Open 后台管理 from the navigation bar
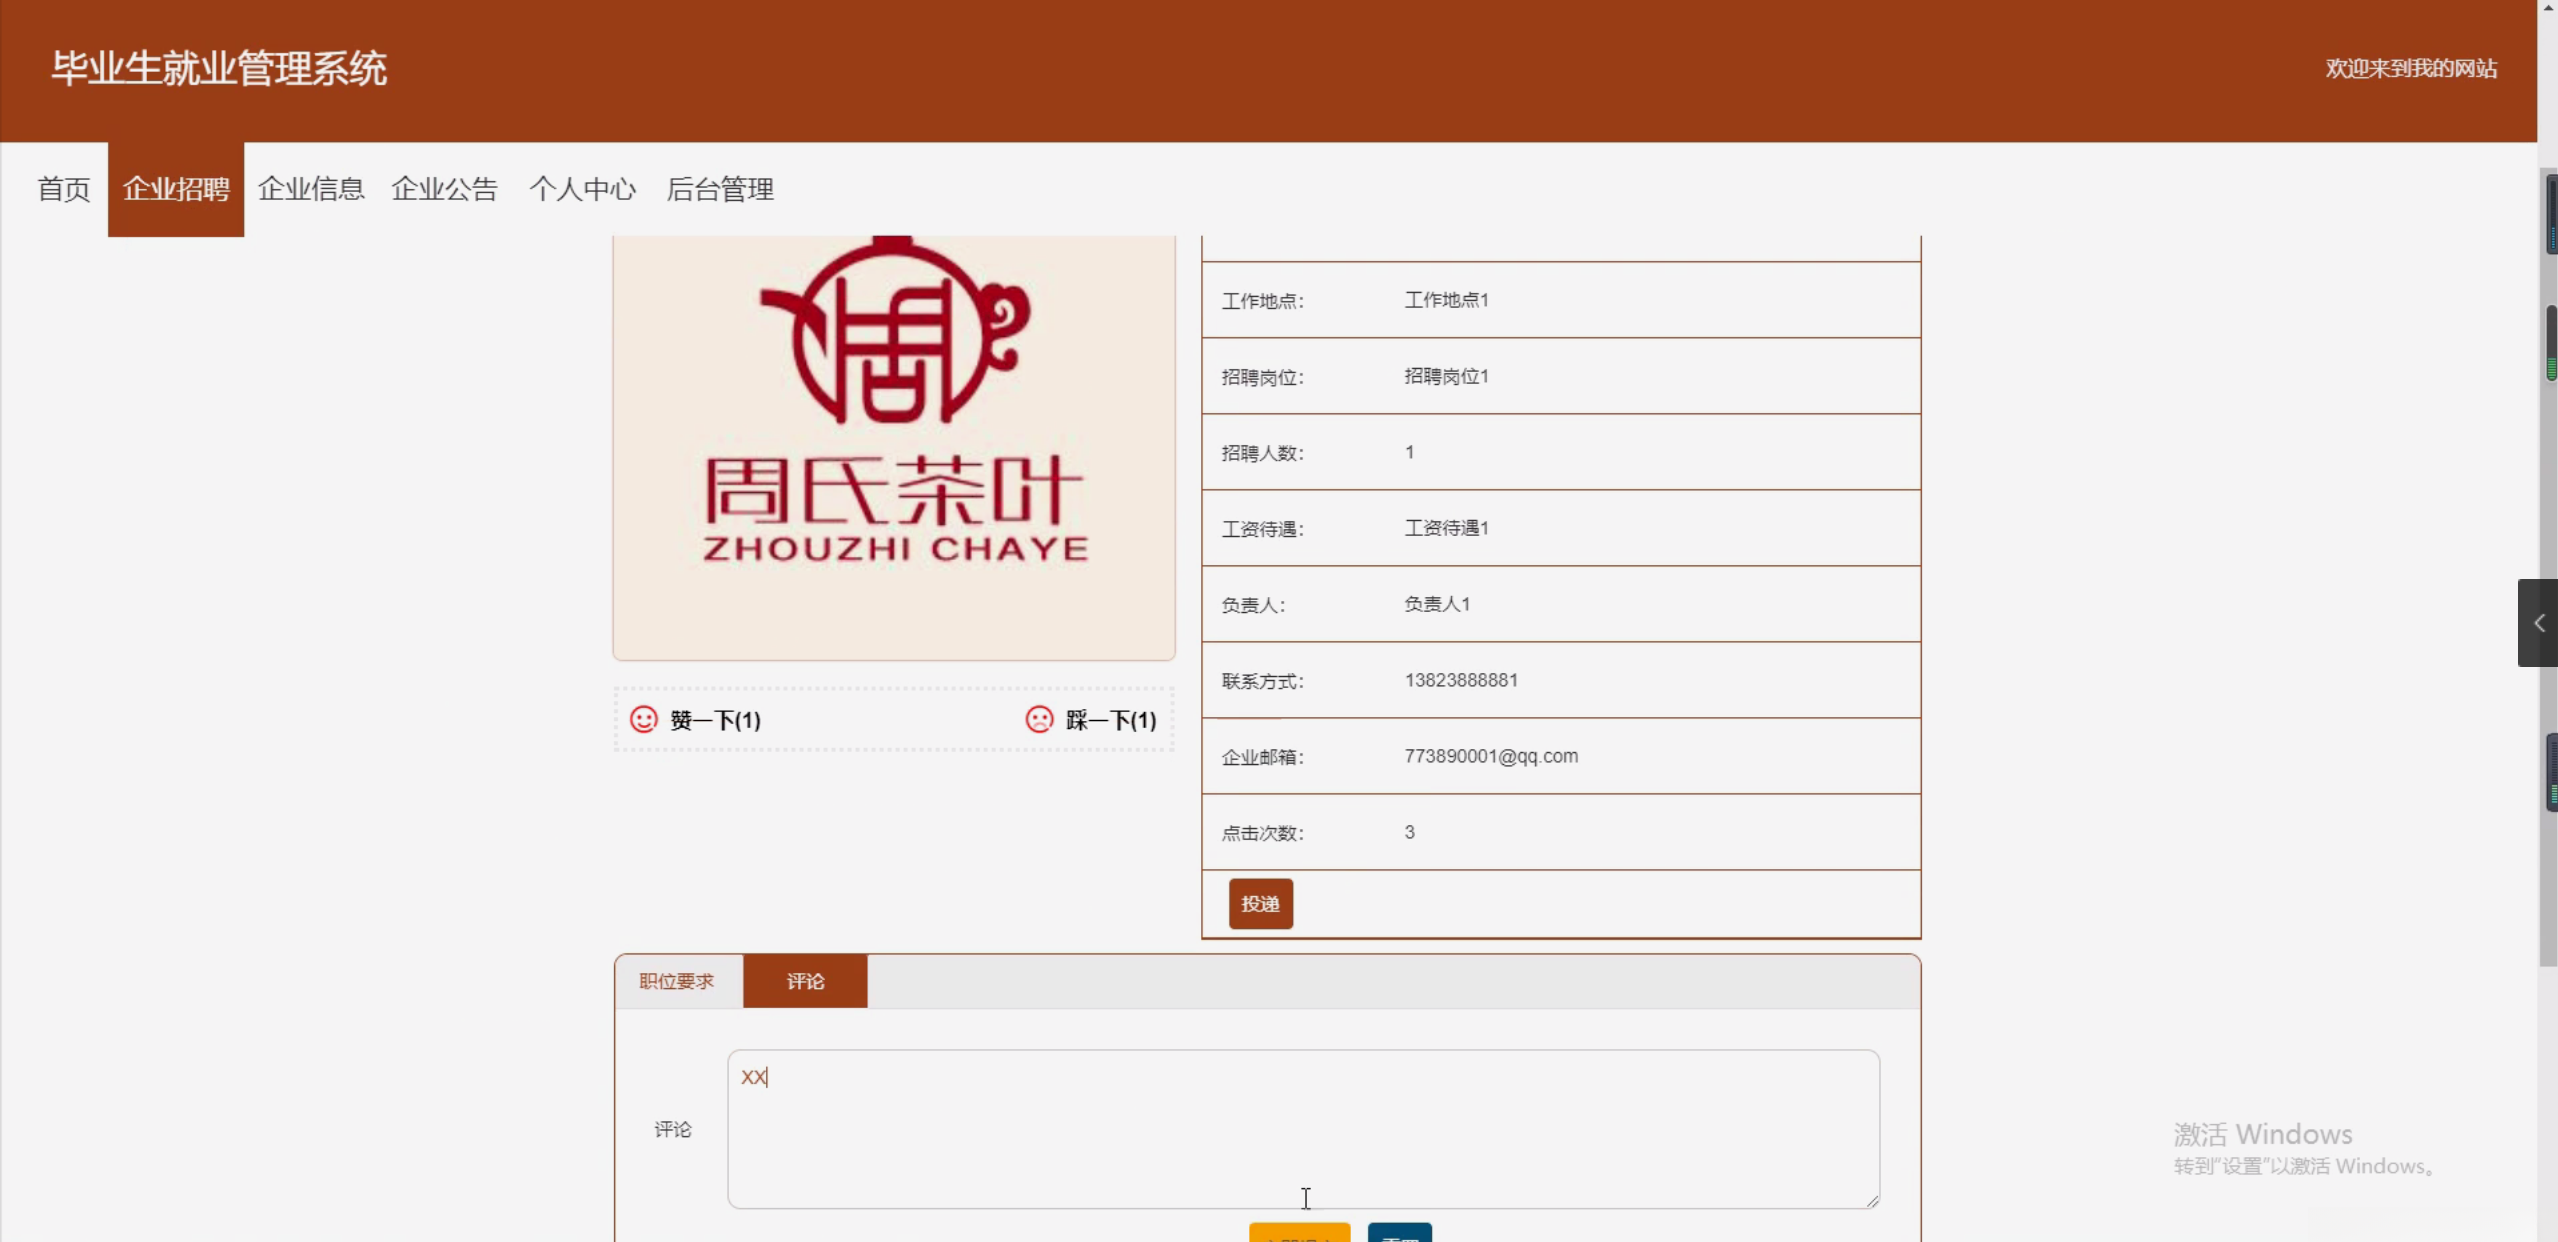Viewport: 2558px width, 1242px height. (x=720, y=189)
